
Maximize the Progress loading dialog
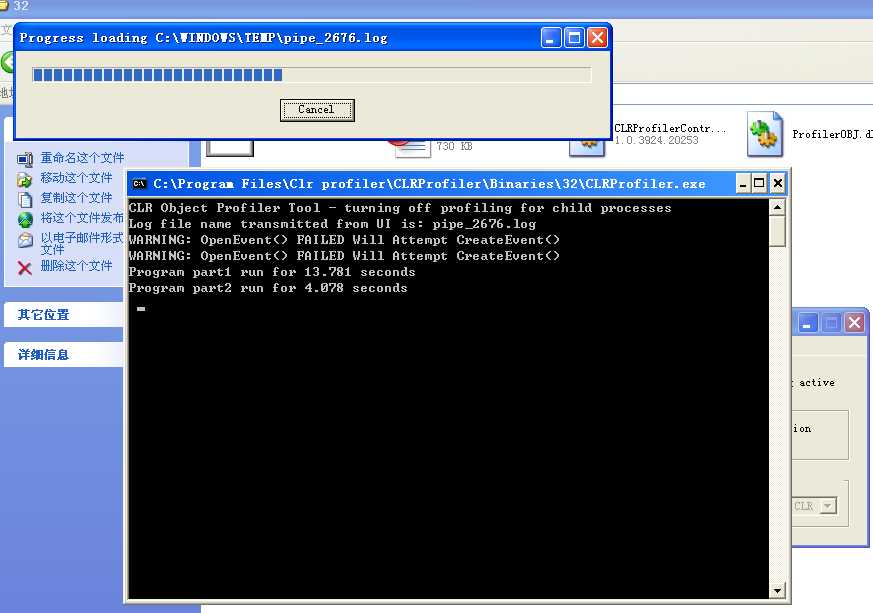(x=574, y=38)
